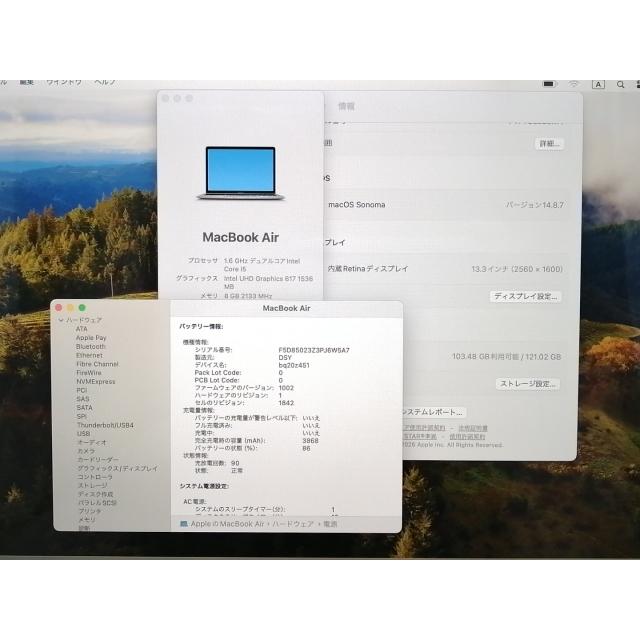Open the ウインドウ menu
This screenshot has width=640, height=640.
tap(64, 82)
